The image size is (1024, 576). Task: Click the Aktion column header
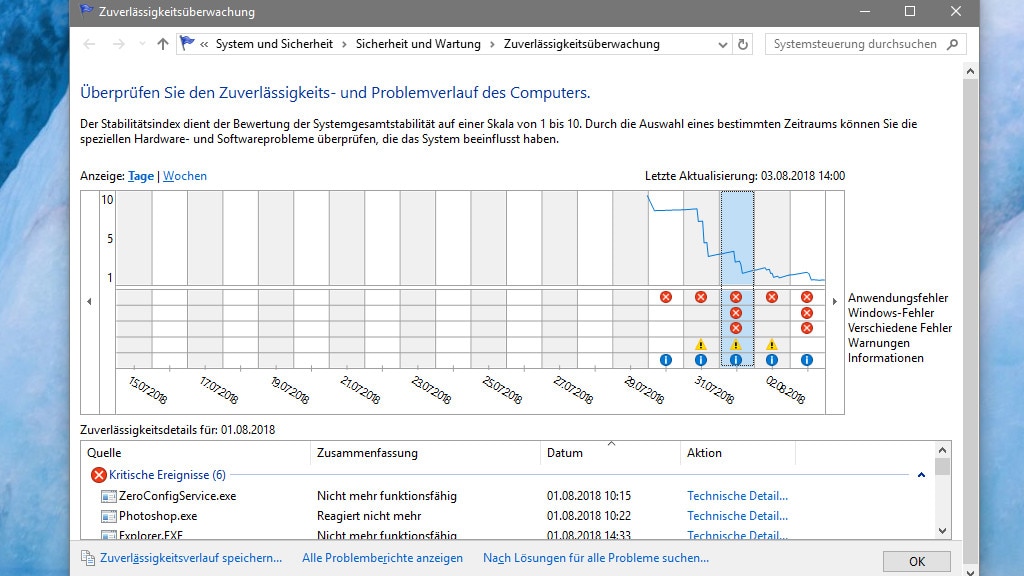coord(738,453)
